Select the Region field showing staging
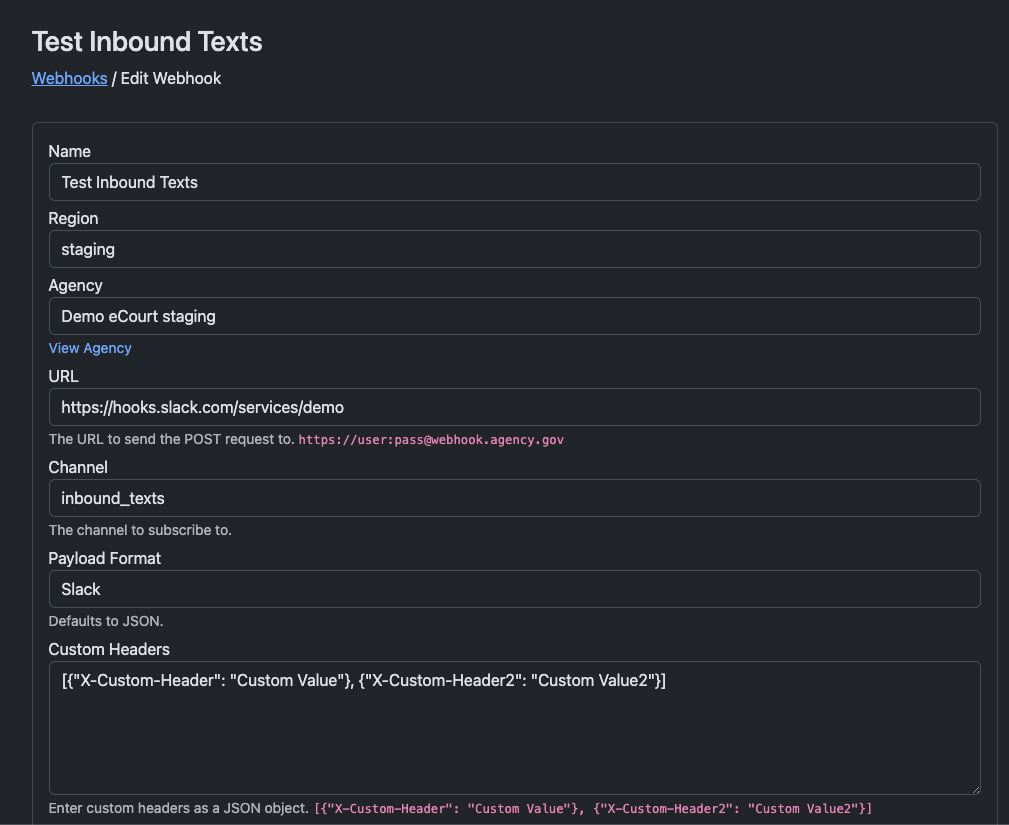The width and height of the screenshot is (1009, 825). 515,249
